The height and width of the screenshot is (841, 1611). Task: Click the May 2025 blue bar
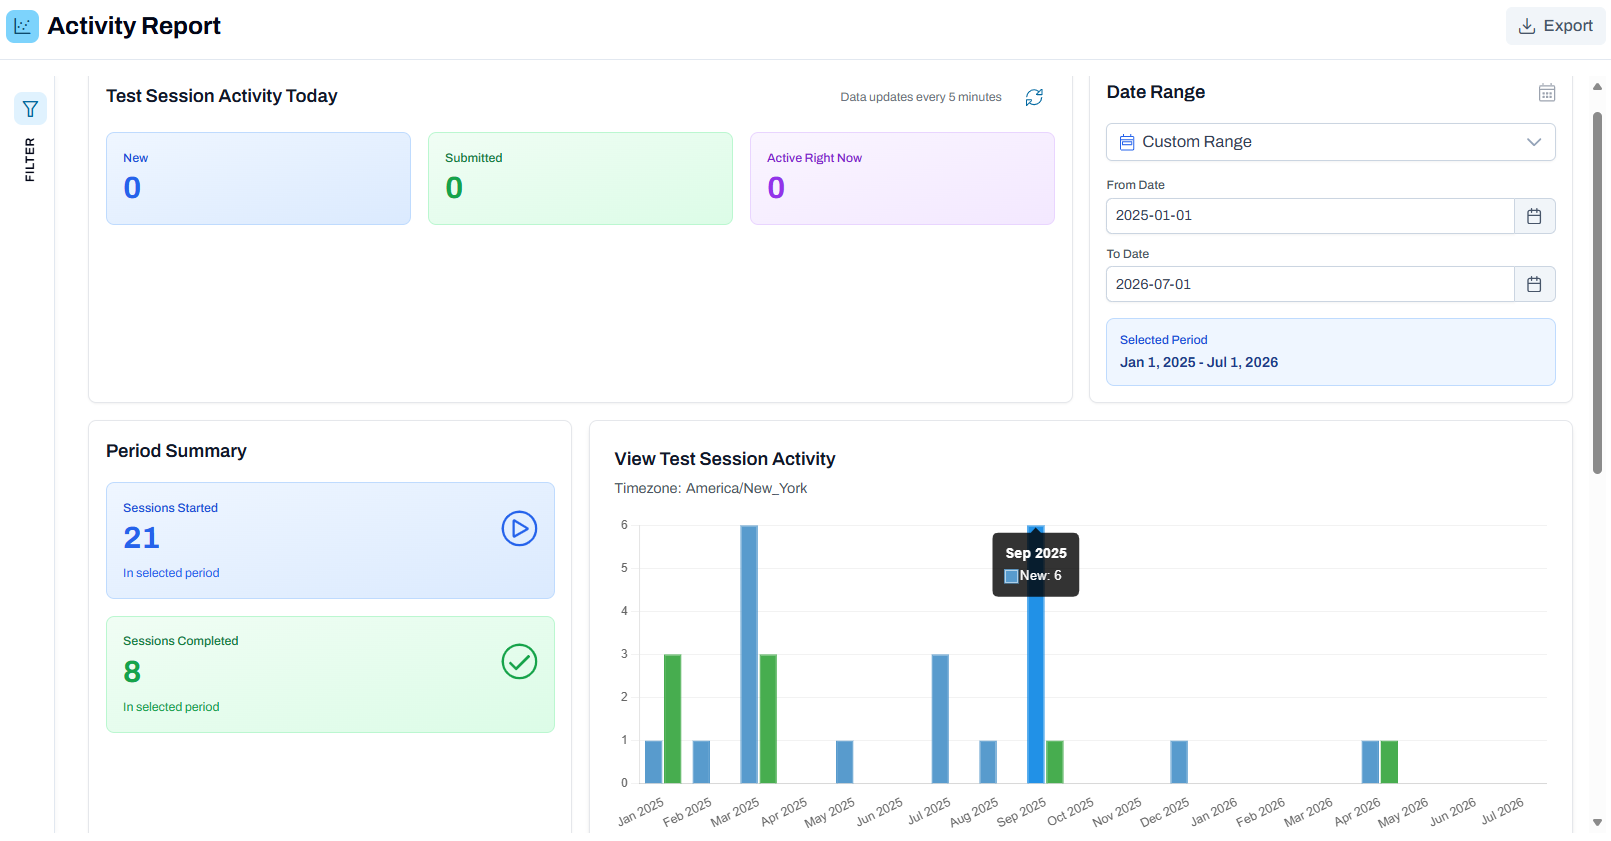tap(844, 762)
